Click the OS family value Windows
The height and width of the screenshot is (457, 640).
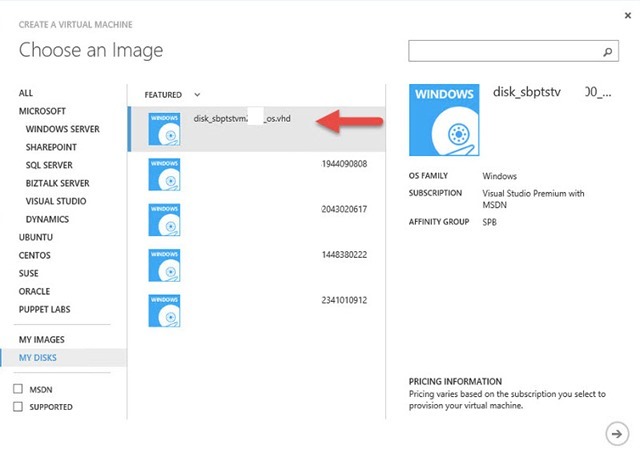coord(499,176)
